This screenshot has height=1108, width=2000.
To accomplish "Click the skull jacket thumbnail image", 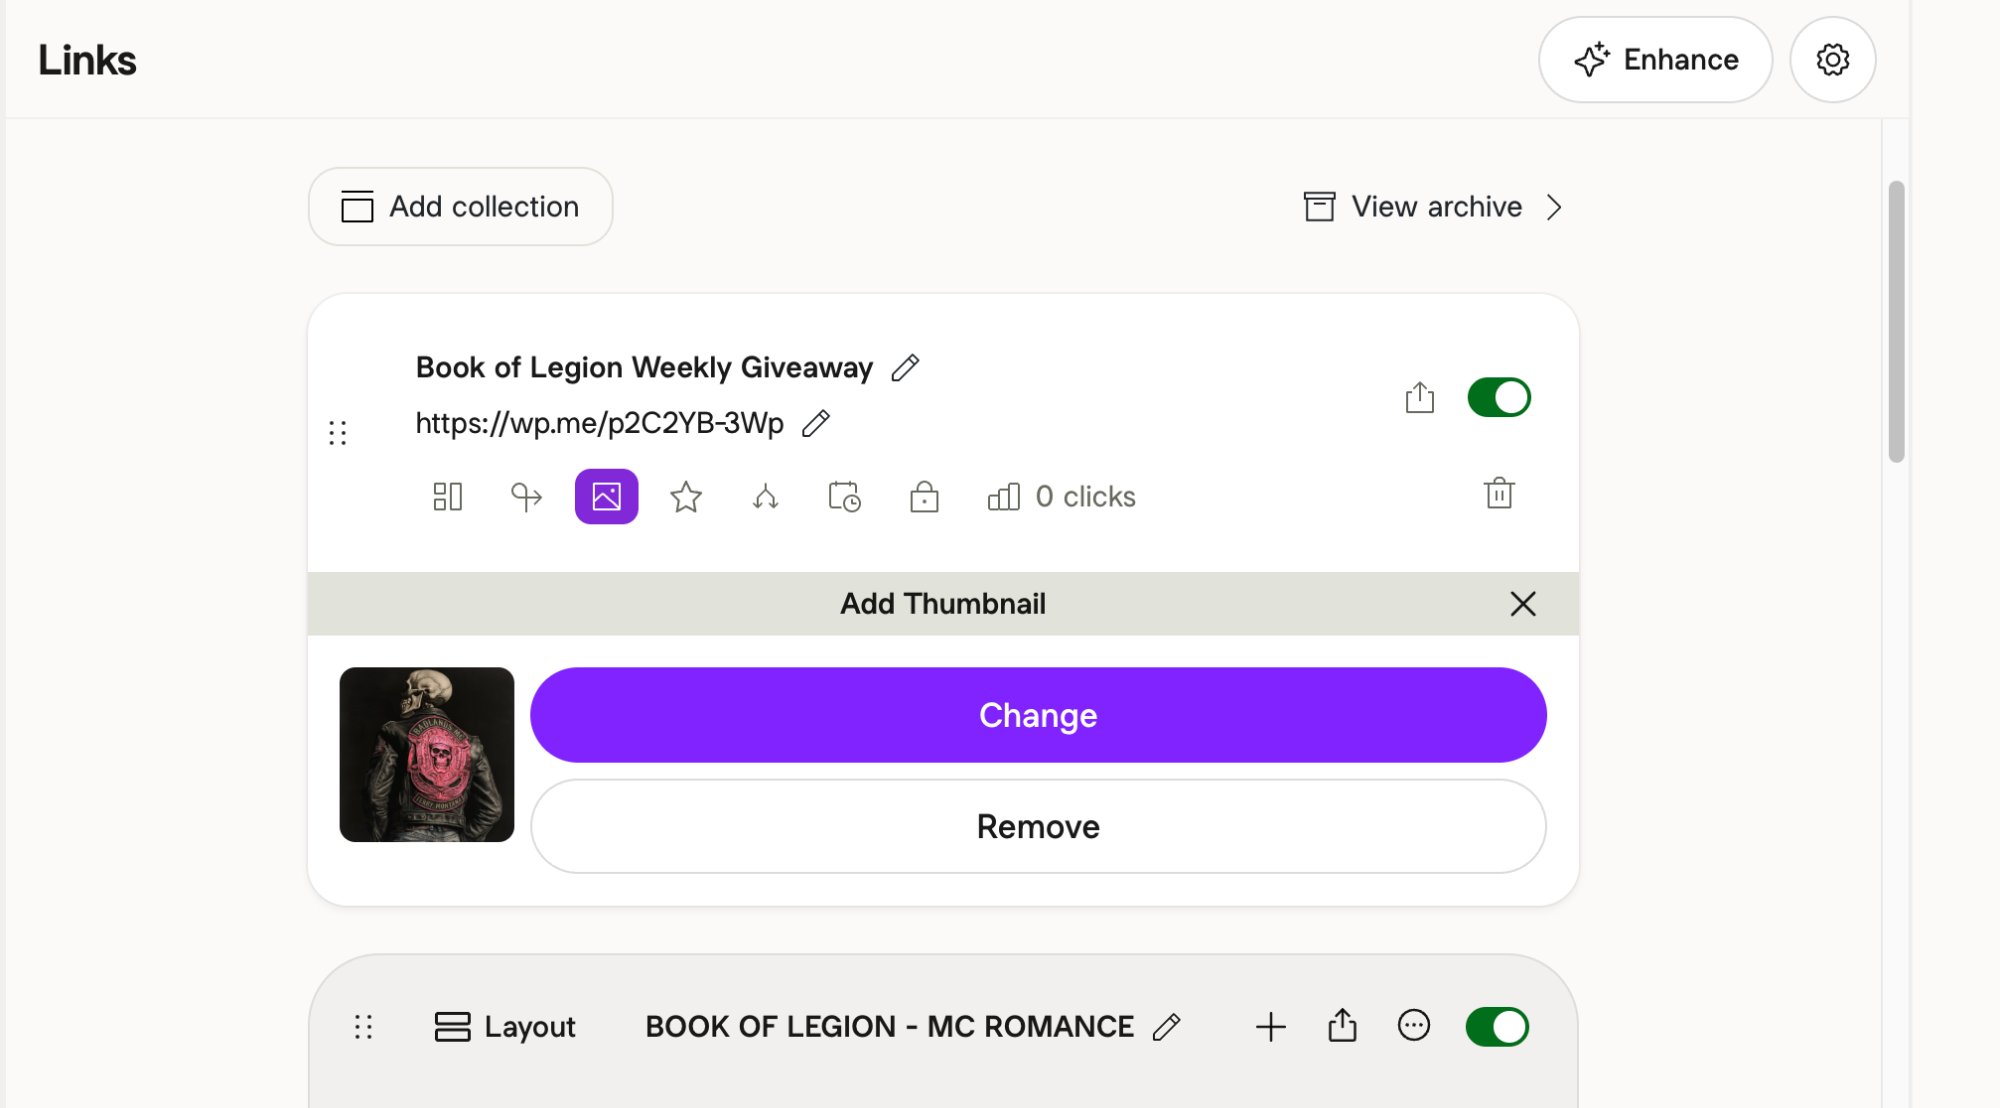I will point(427,755).
